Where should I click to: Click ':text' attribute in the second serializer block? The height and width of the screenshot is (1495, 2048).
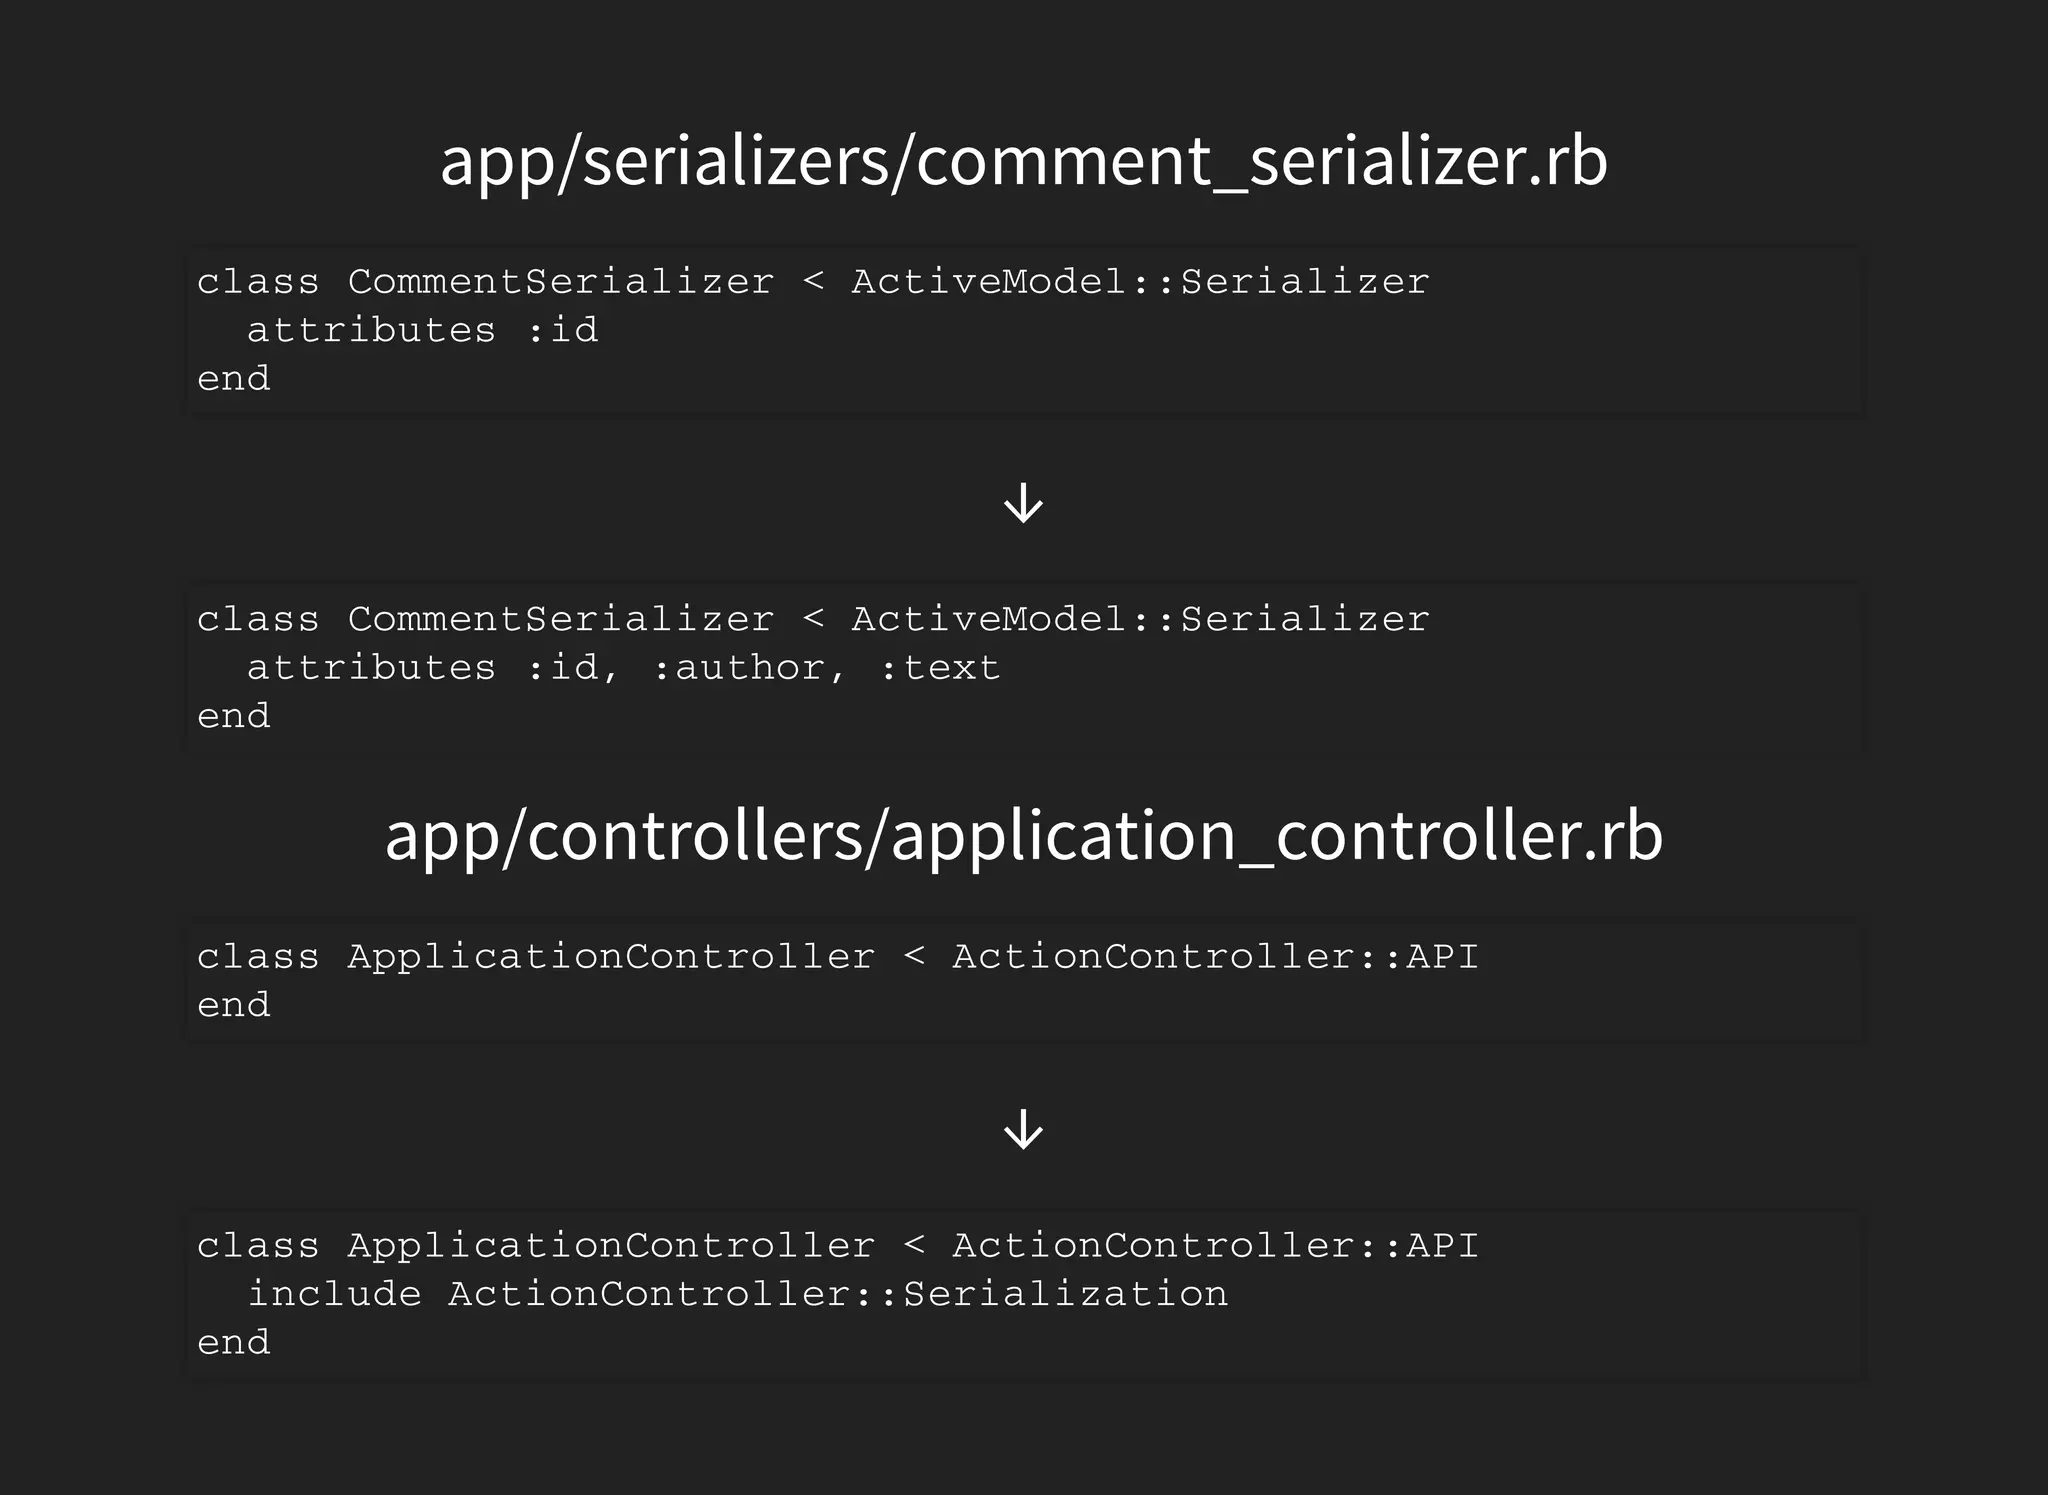(x=940, y=668)
